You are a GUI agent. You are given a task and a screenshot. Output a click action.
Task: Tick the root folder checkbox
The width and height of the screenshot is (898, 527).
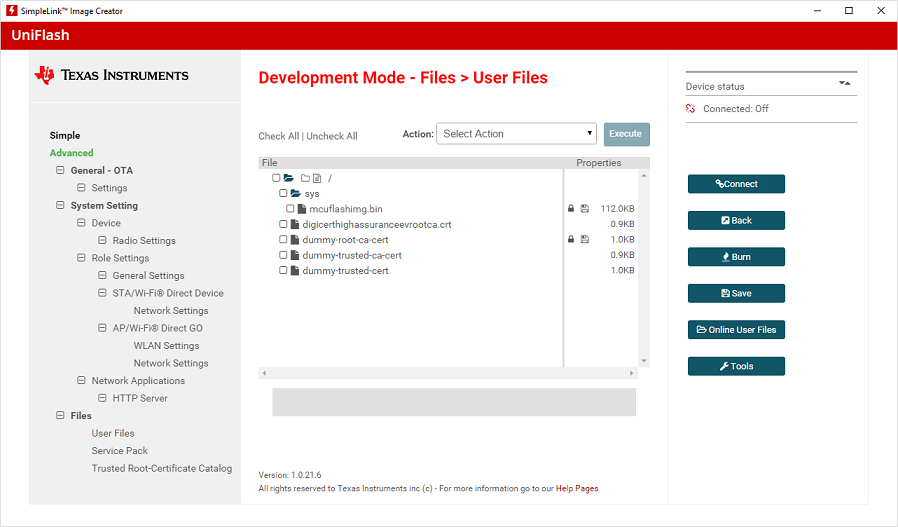tap(276, 178)
